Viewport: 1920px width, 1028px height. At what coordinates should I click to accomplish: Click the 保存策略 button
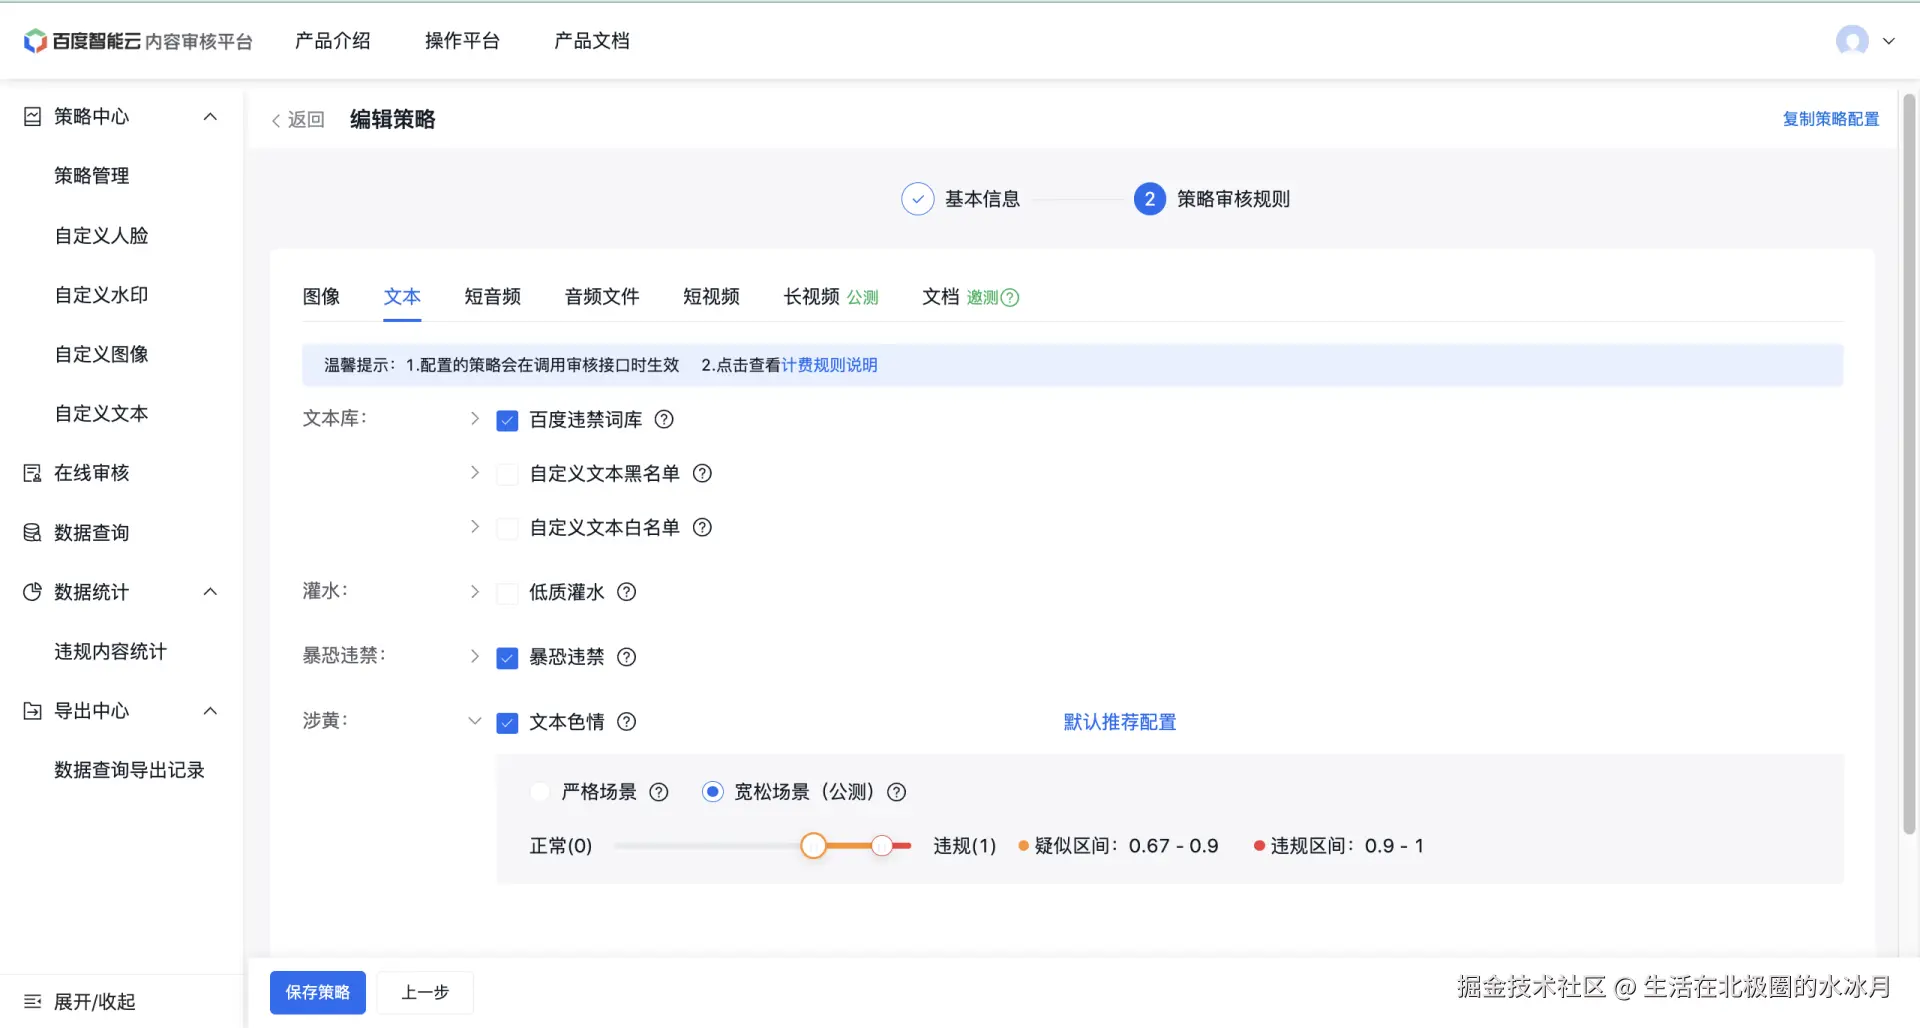pos(318,992)
